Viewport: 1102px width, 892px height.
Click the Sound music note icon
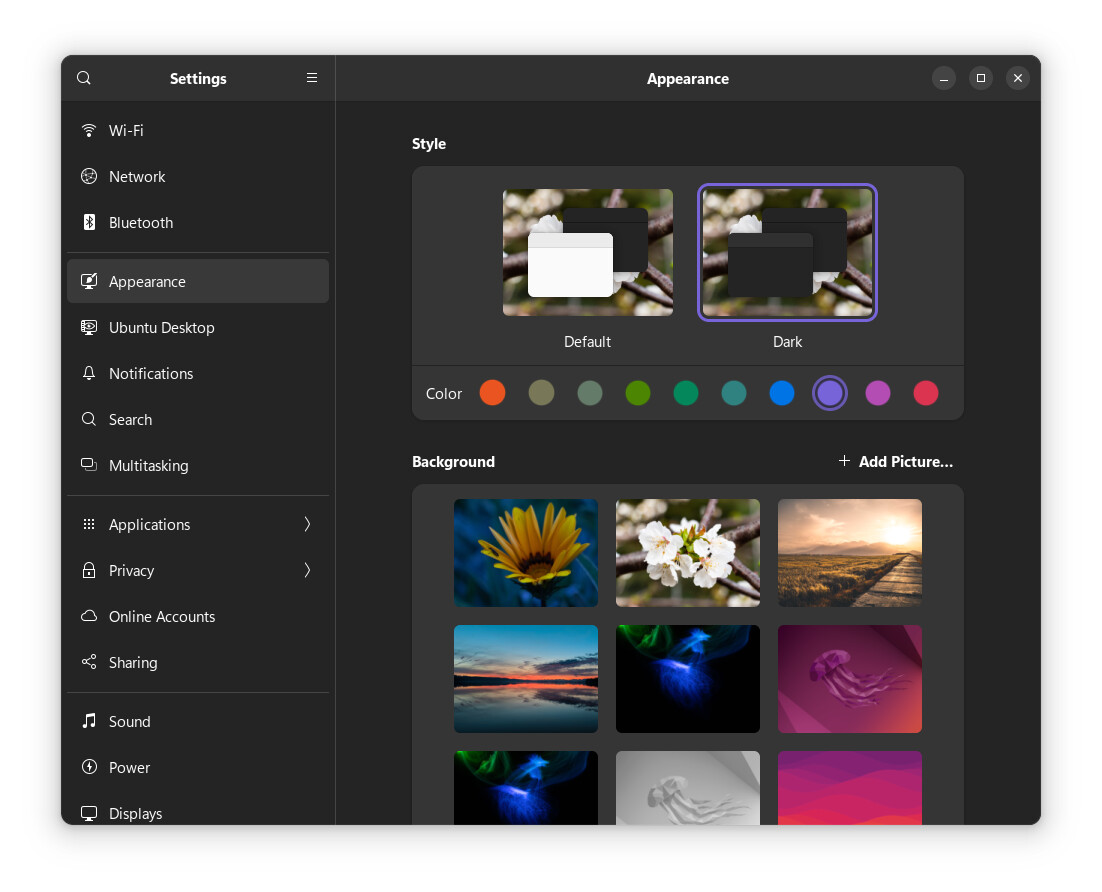click(x=89, y=721)
